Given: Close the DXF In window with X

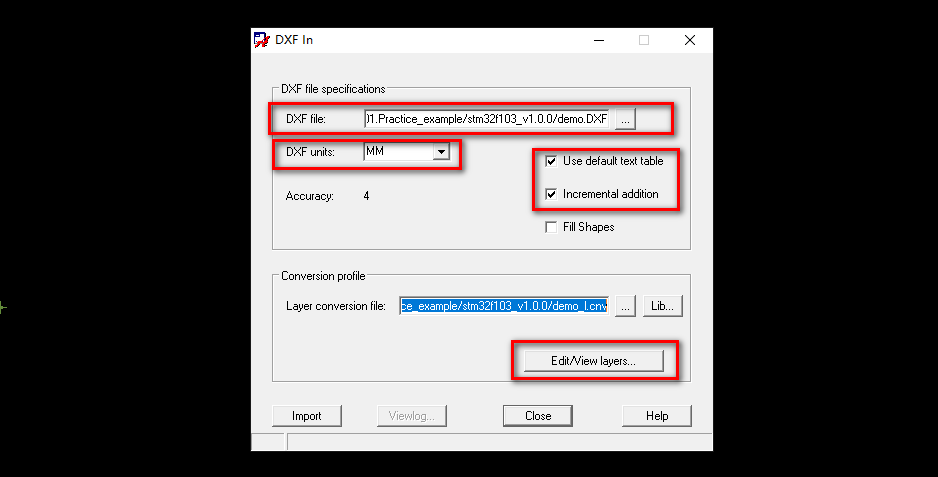Looking at the screenshot, I should [x=690, y=40].
